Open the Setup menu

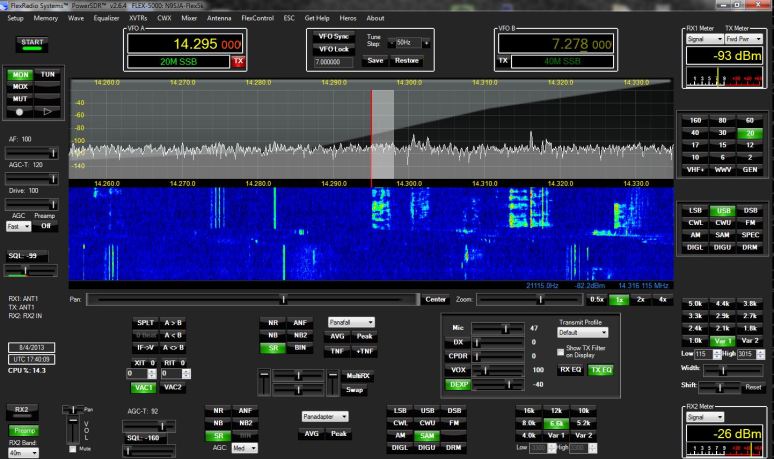click(x=15, y=18)
